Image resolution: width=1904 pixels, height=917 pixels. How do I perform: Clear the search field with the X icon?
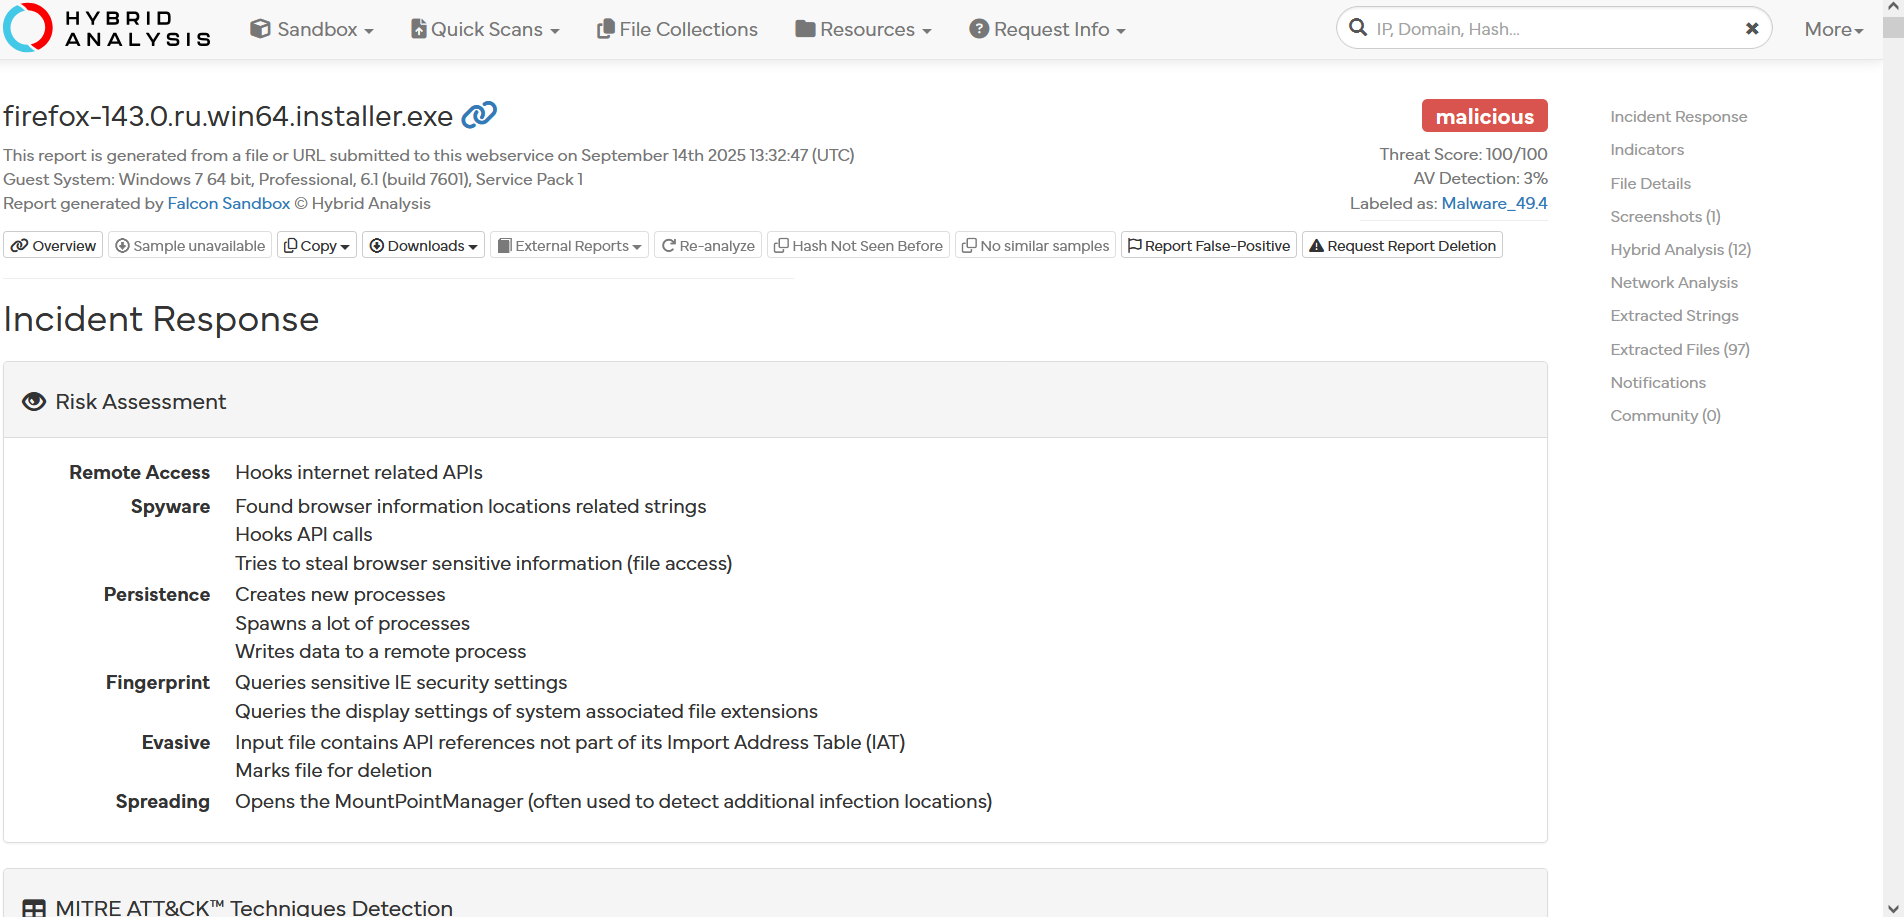tap(1752, 29)
